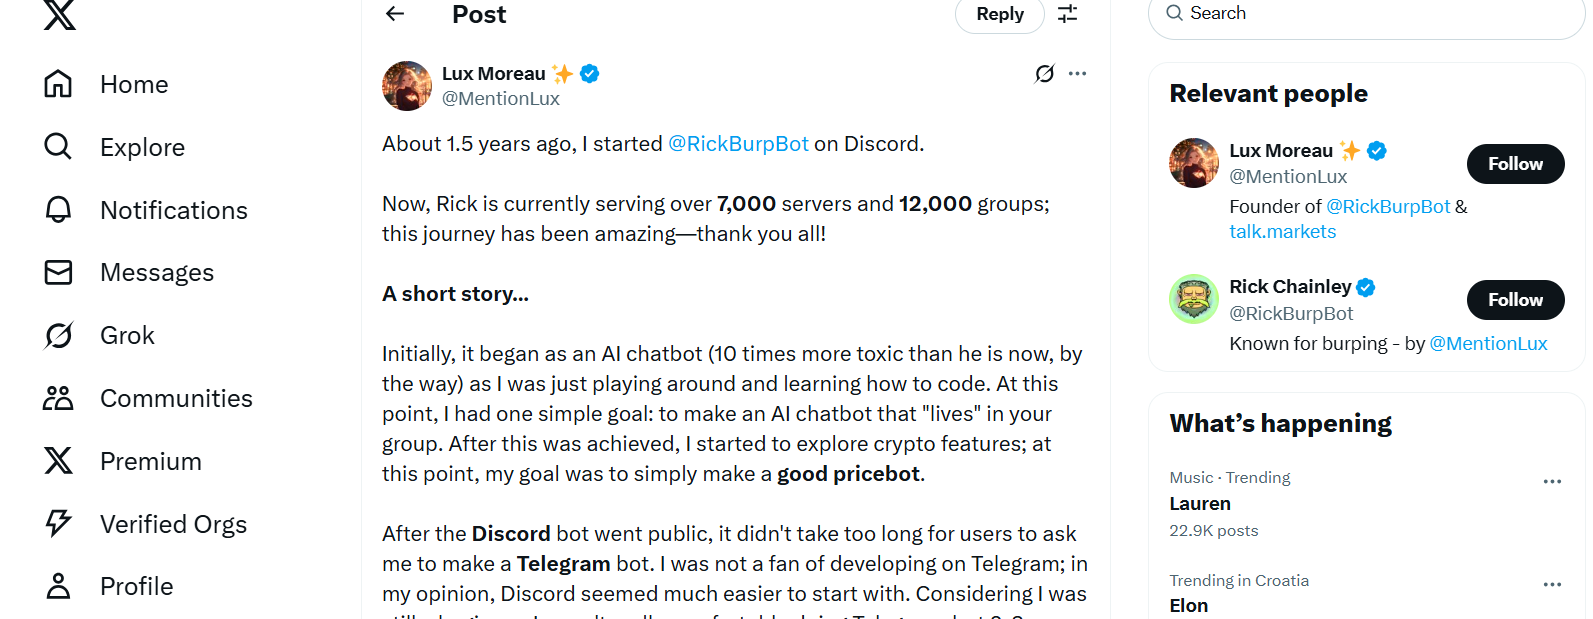Open the talk.markets link
Image resolution: width=1593 pixels, height=619 pixels.
pyautogui.click(x=1282, y=232)
